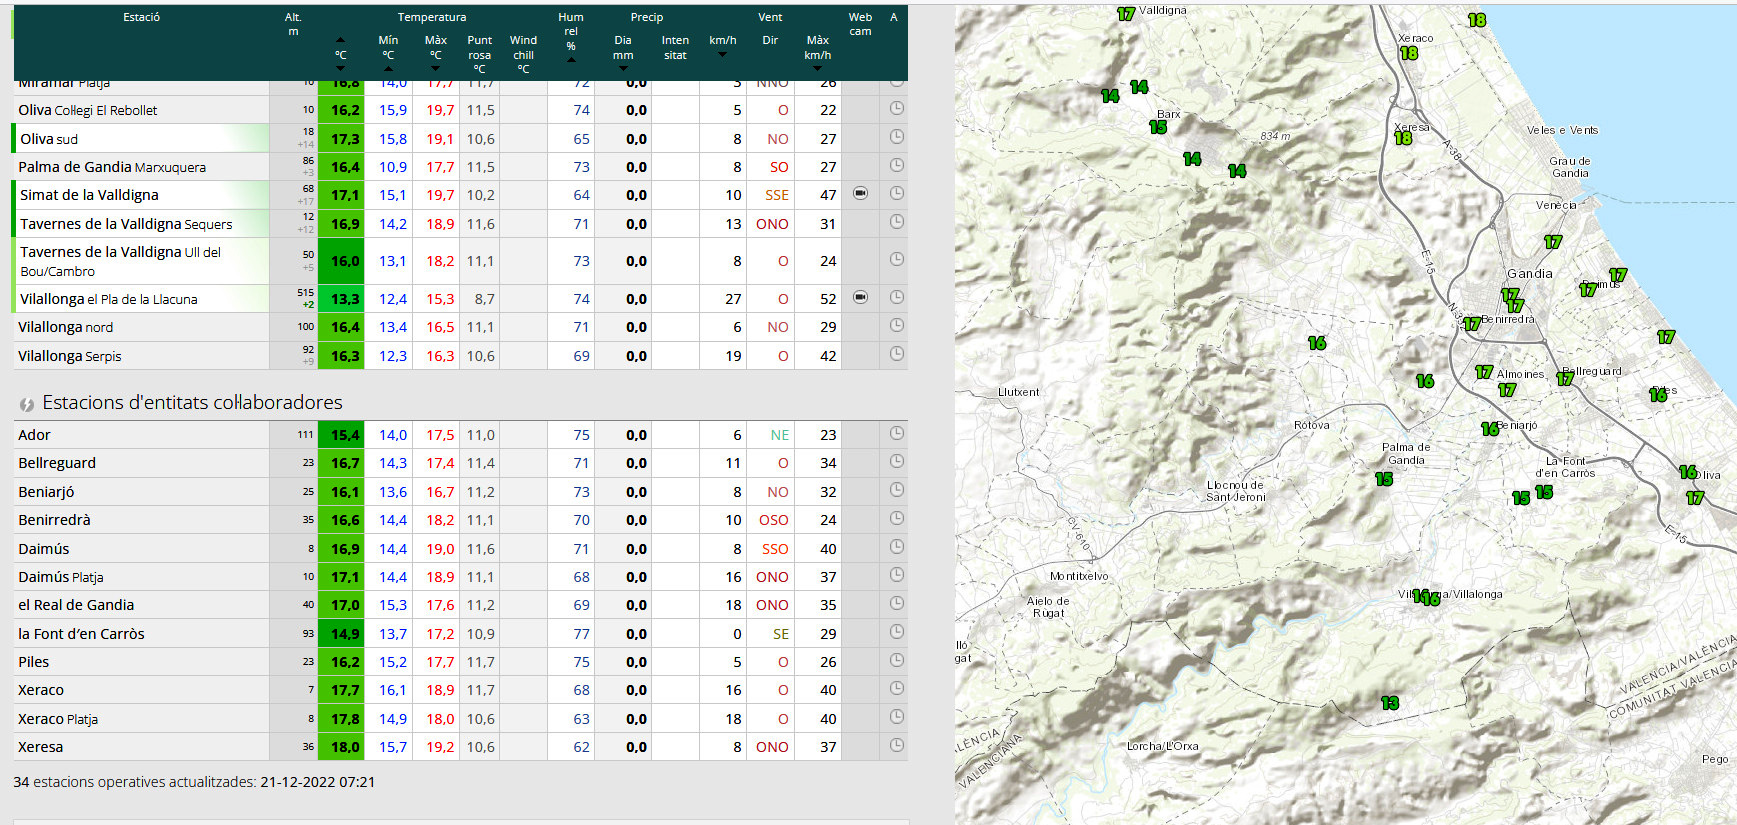The height and width of the screenshot is (825, 1737).
Task: Open the Benirredrà station
Action: [54, 520]
